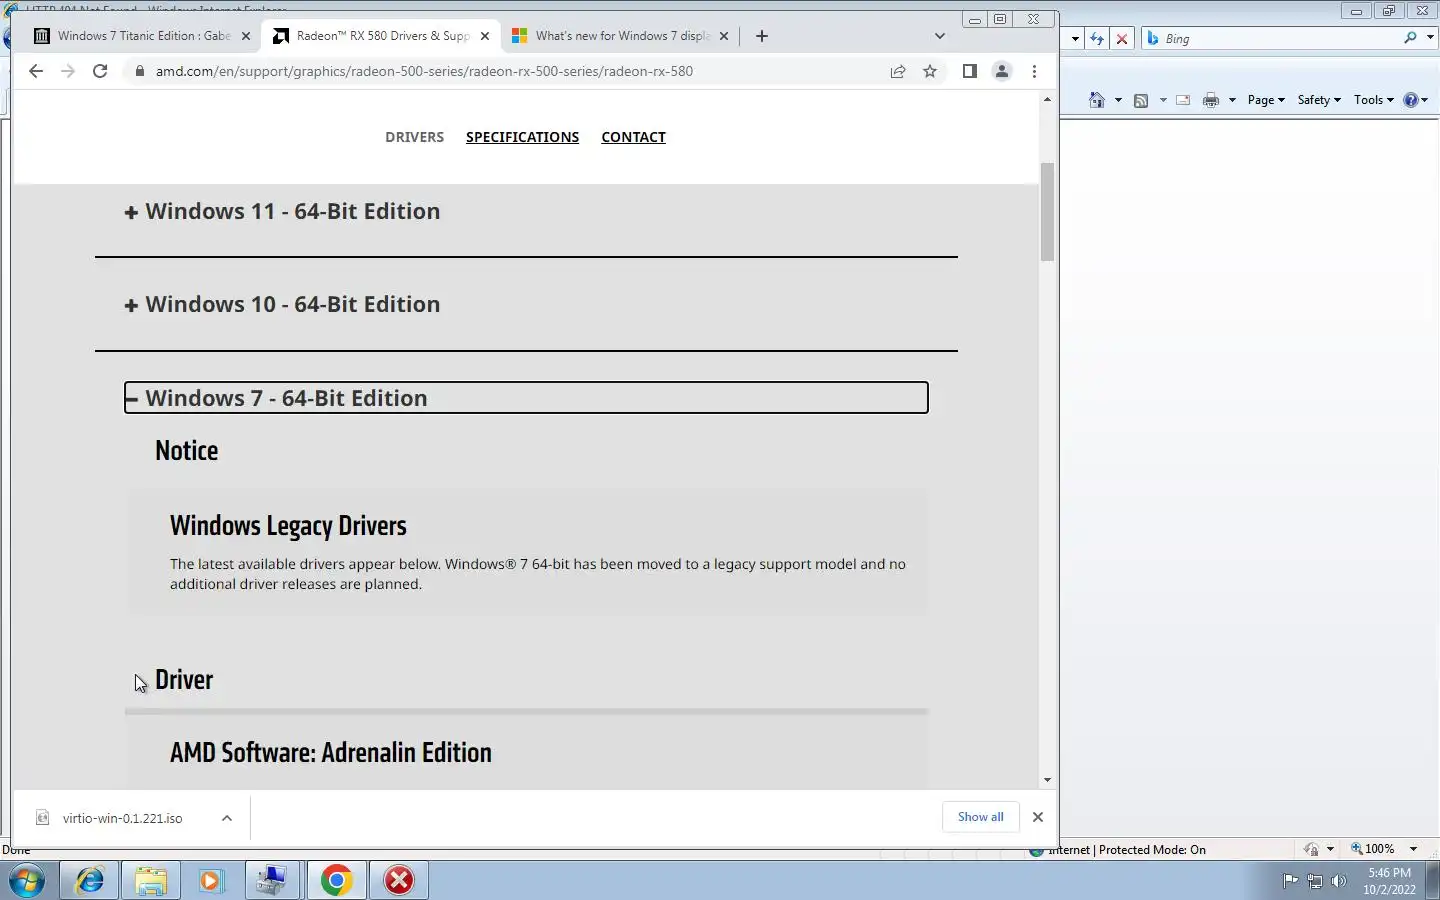The image size is (1440, 900).
Task: Click the magnifier search icon in Internet Explorer
Action: [x=1410, y=38]
